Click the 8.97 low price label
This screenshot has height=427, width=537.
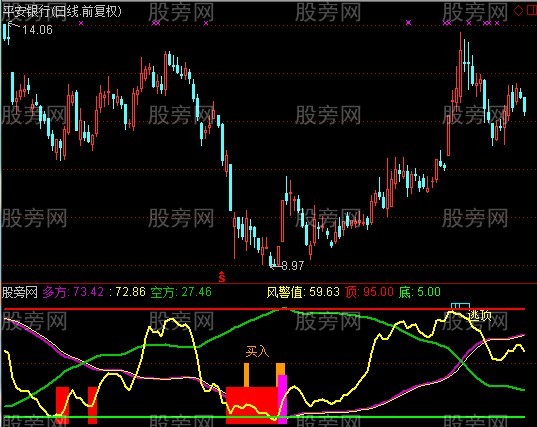coord(292,266)
